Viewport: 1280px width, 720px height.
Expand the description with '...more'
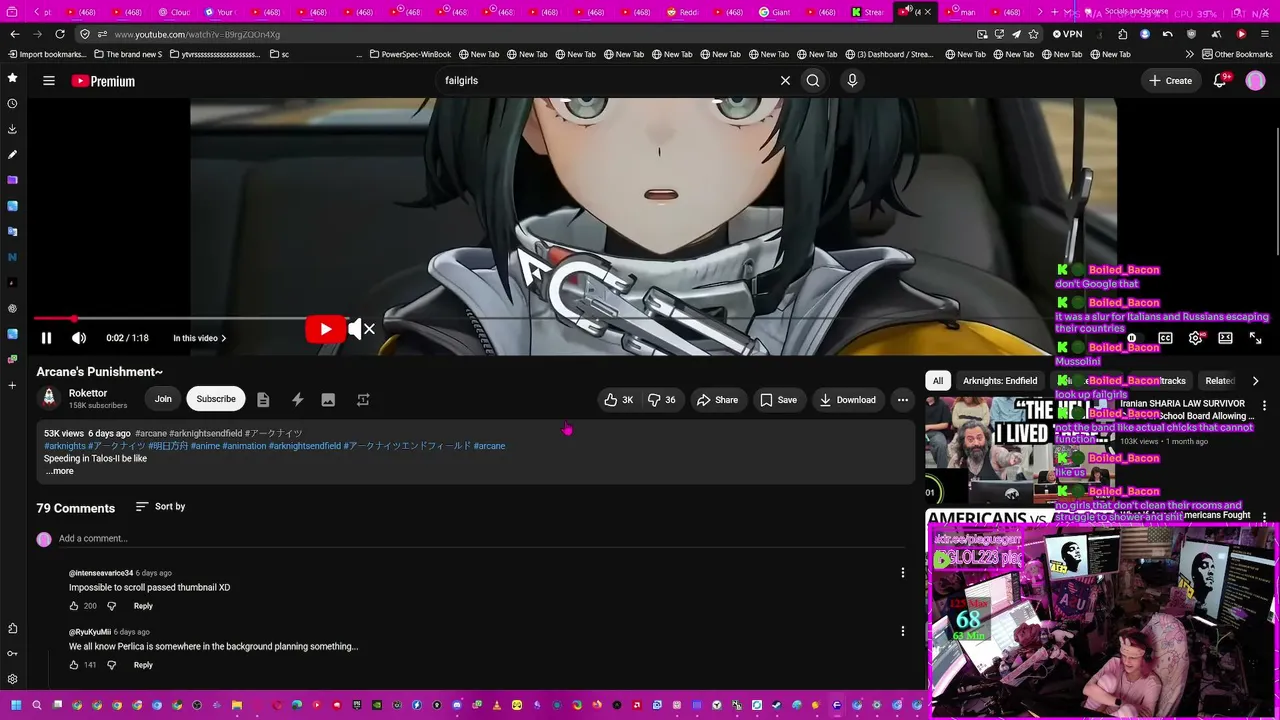(x=59, y=471)
